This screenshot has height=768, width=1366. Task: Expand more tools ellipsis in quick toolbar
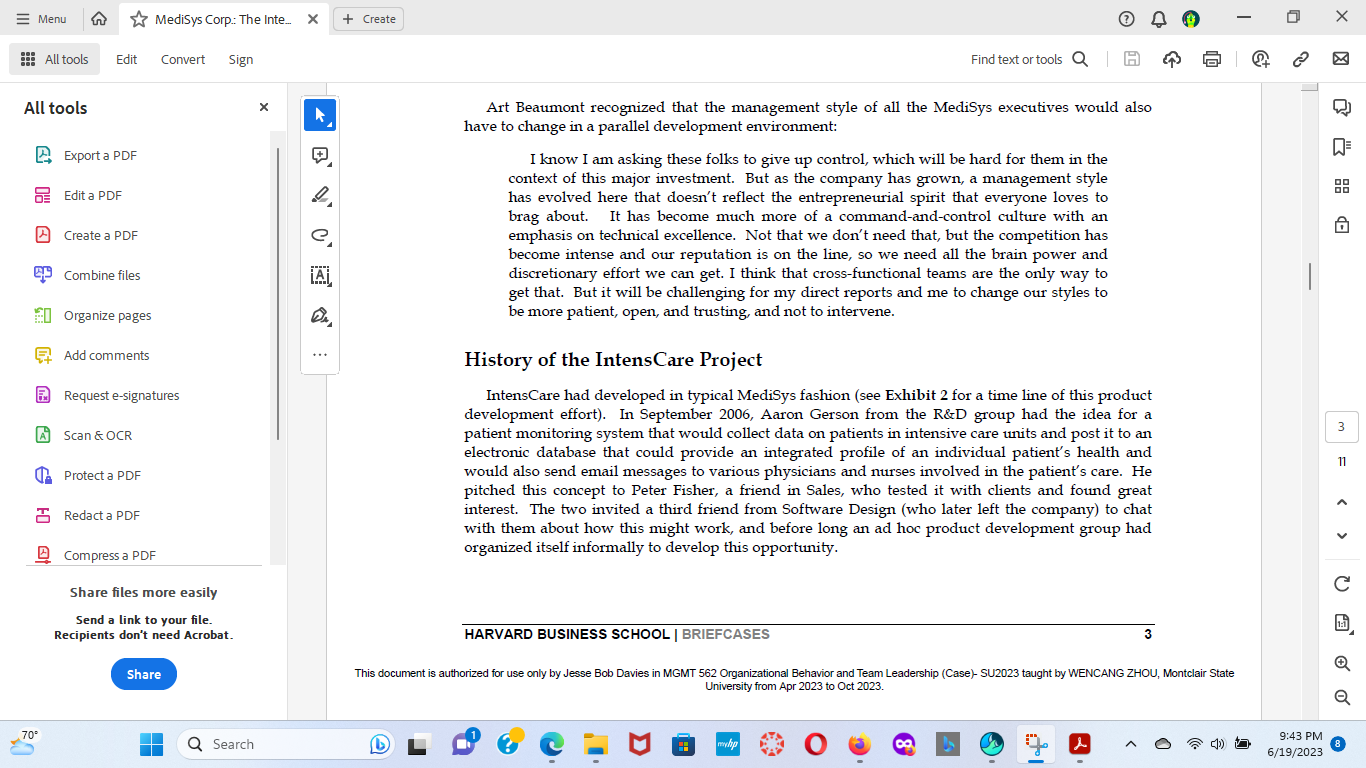click(x=320, y=354)
